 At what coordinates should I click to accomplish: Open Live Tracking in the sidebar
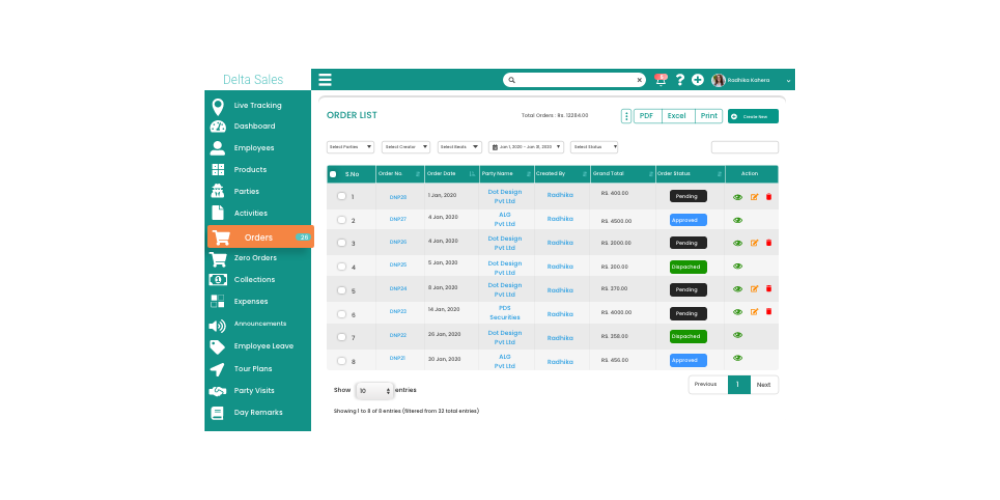coord(258,106)
